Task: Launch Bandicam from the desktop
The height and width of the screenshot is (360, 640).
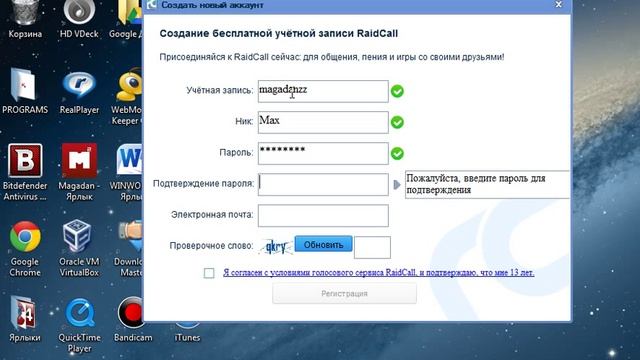Action: pos(132,319)
